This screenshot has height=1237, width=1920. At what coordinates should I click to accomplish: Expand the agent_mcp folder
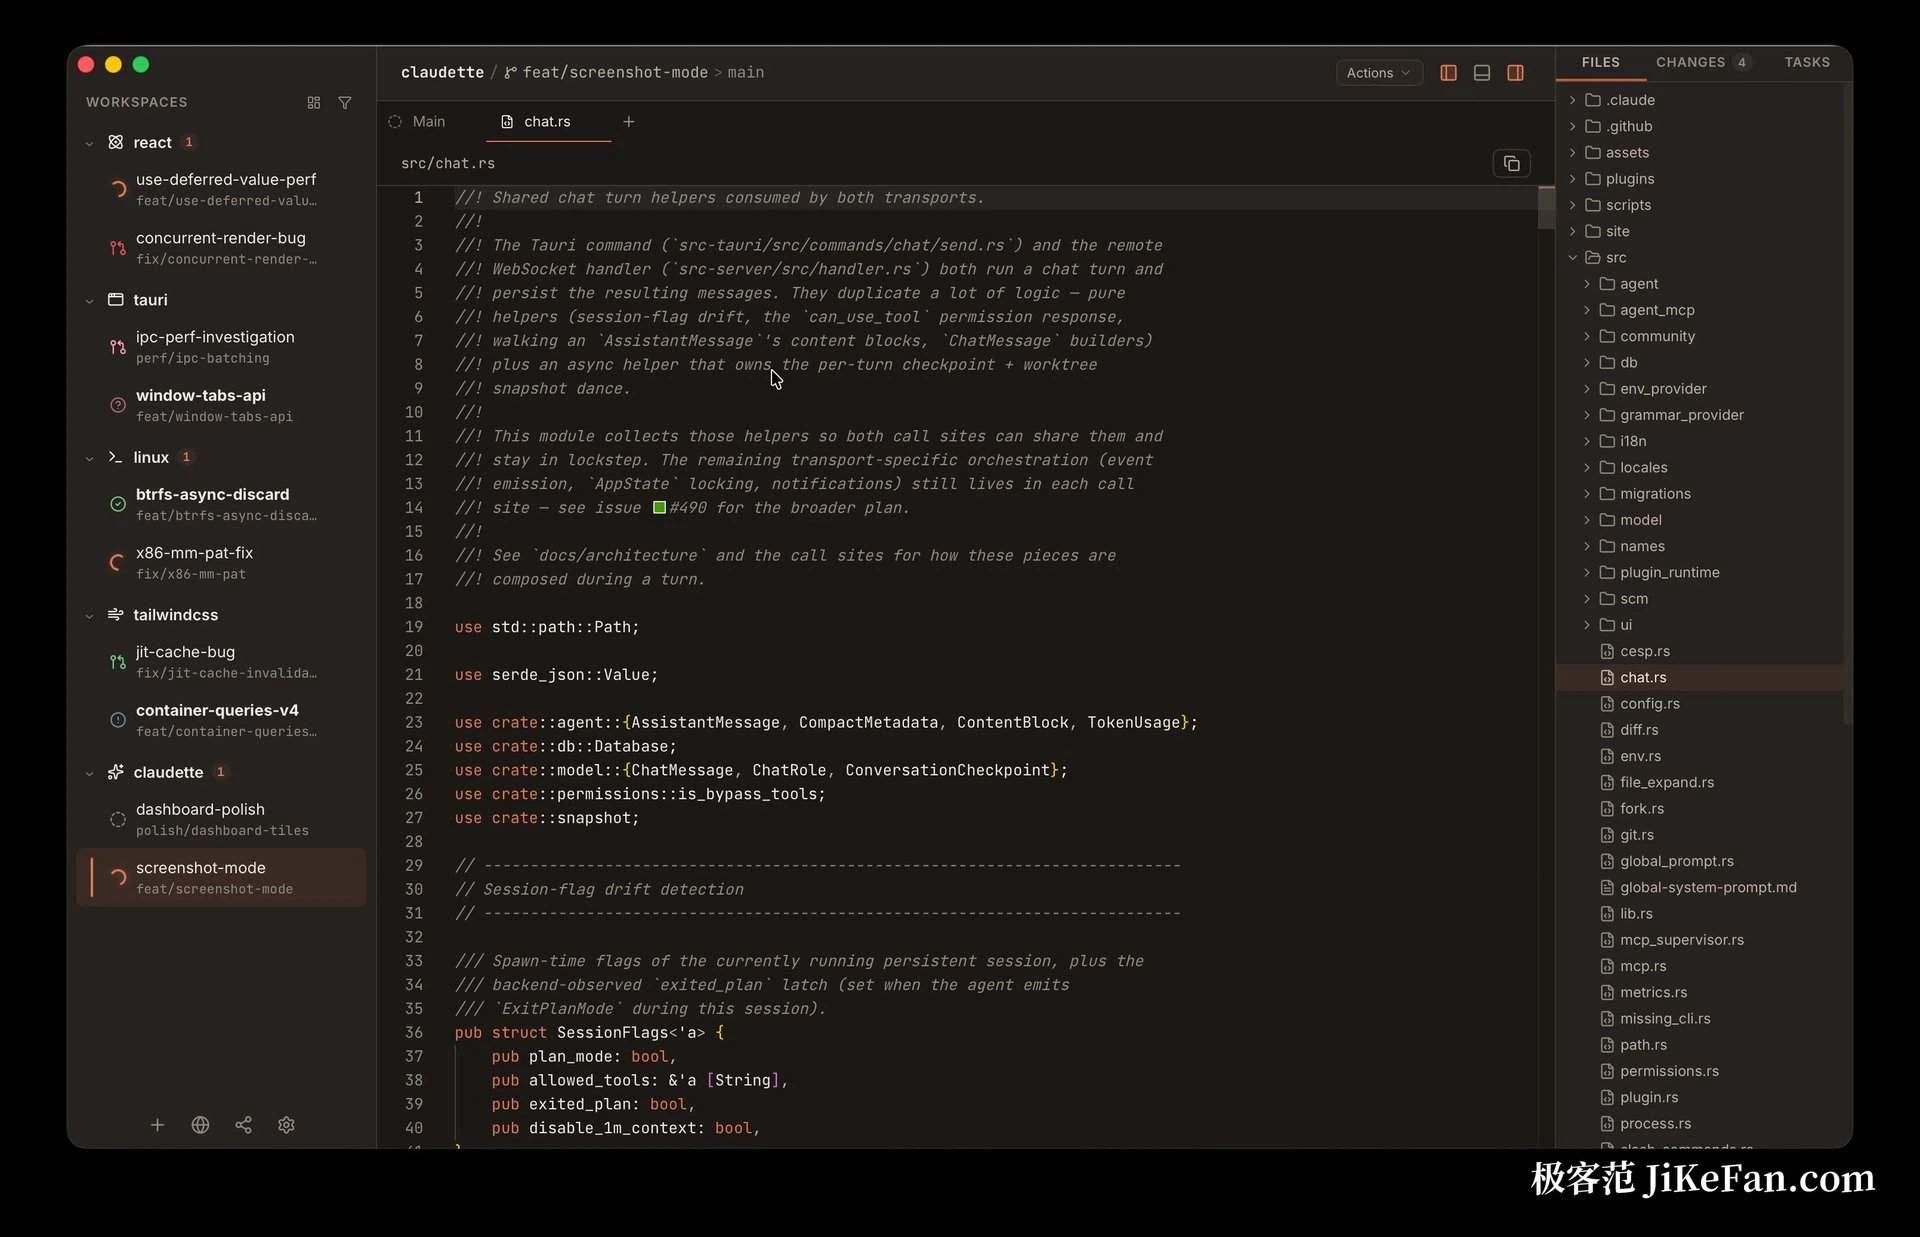click(x=1587, y=310)
